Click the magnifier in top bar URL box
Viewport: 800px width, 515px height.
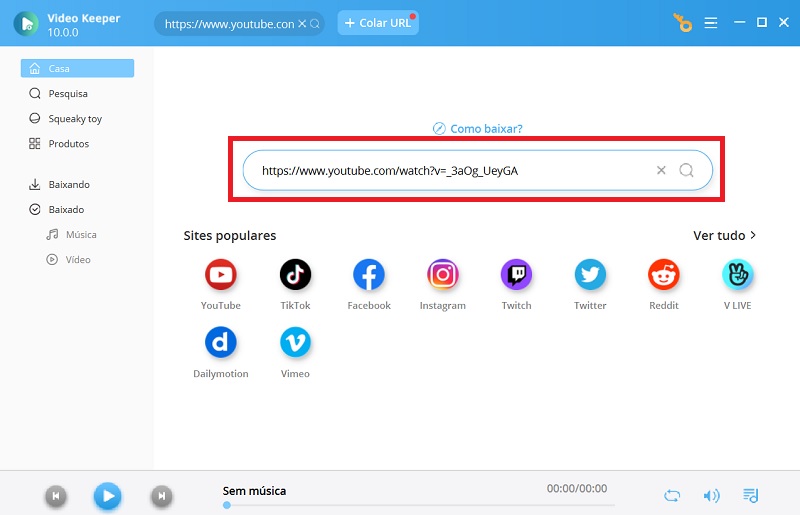pos(315,23)
